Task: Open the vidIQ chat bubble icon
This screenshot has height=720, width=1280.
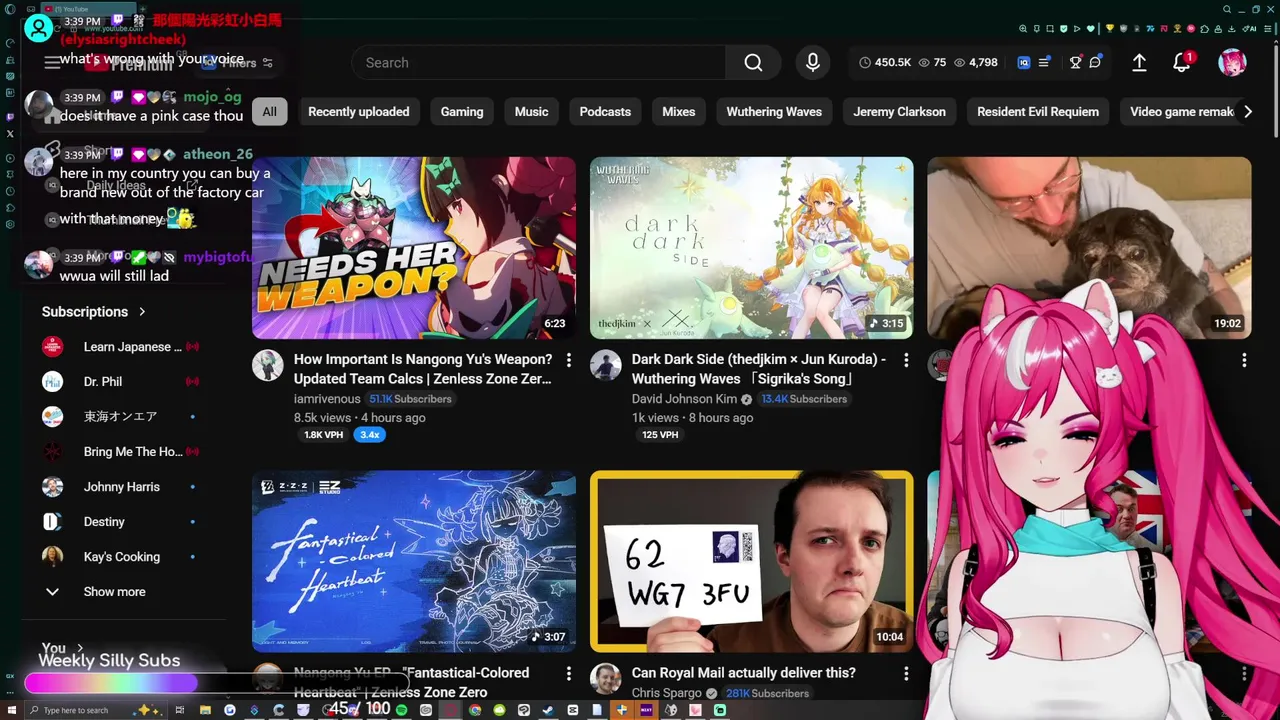Action: pos(1095,62)
